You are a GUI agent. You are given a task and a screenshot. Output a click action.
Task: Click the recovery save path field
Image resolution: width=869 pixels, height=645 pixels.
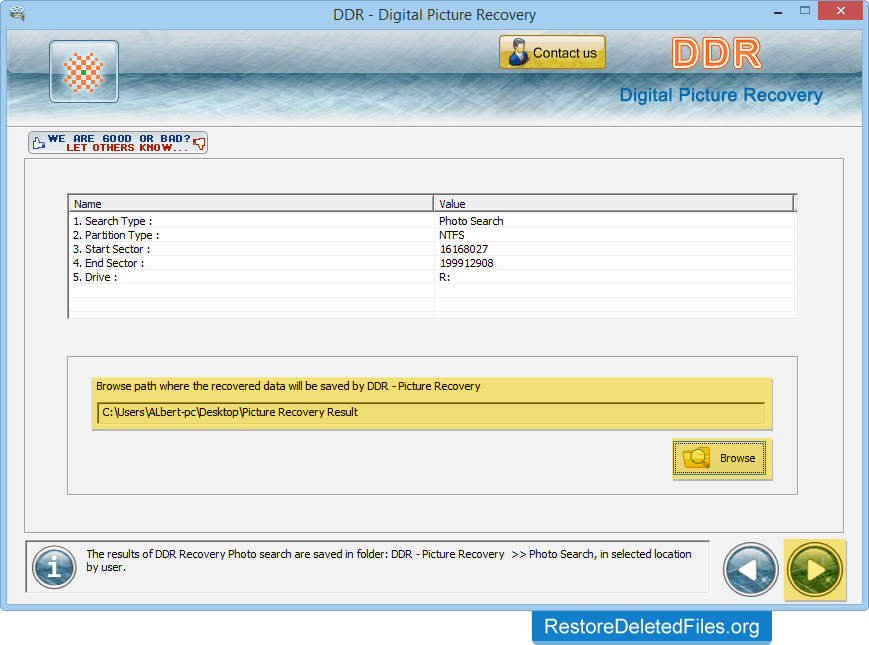[431, 413]
